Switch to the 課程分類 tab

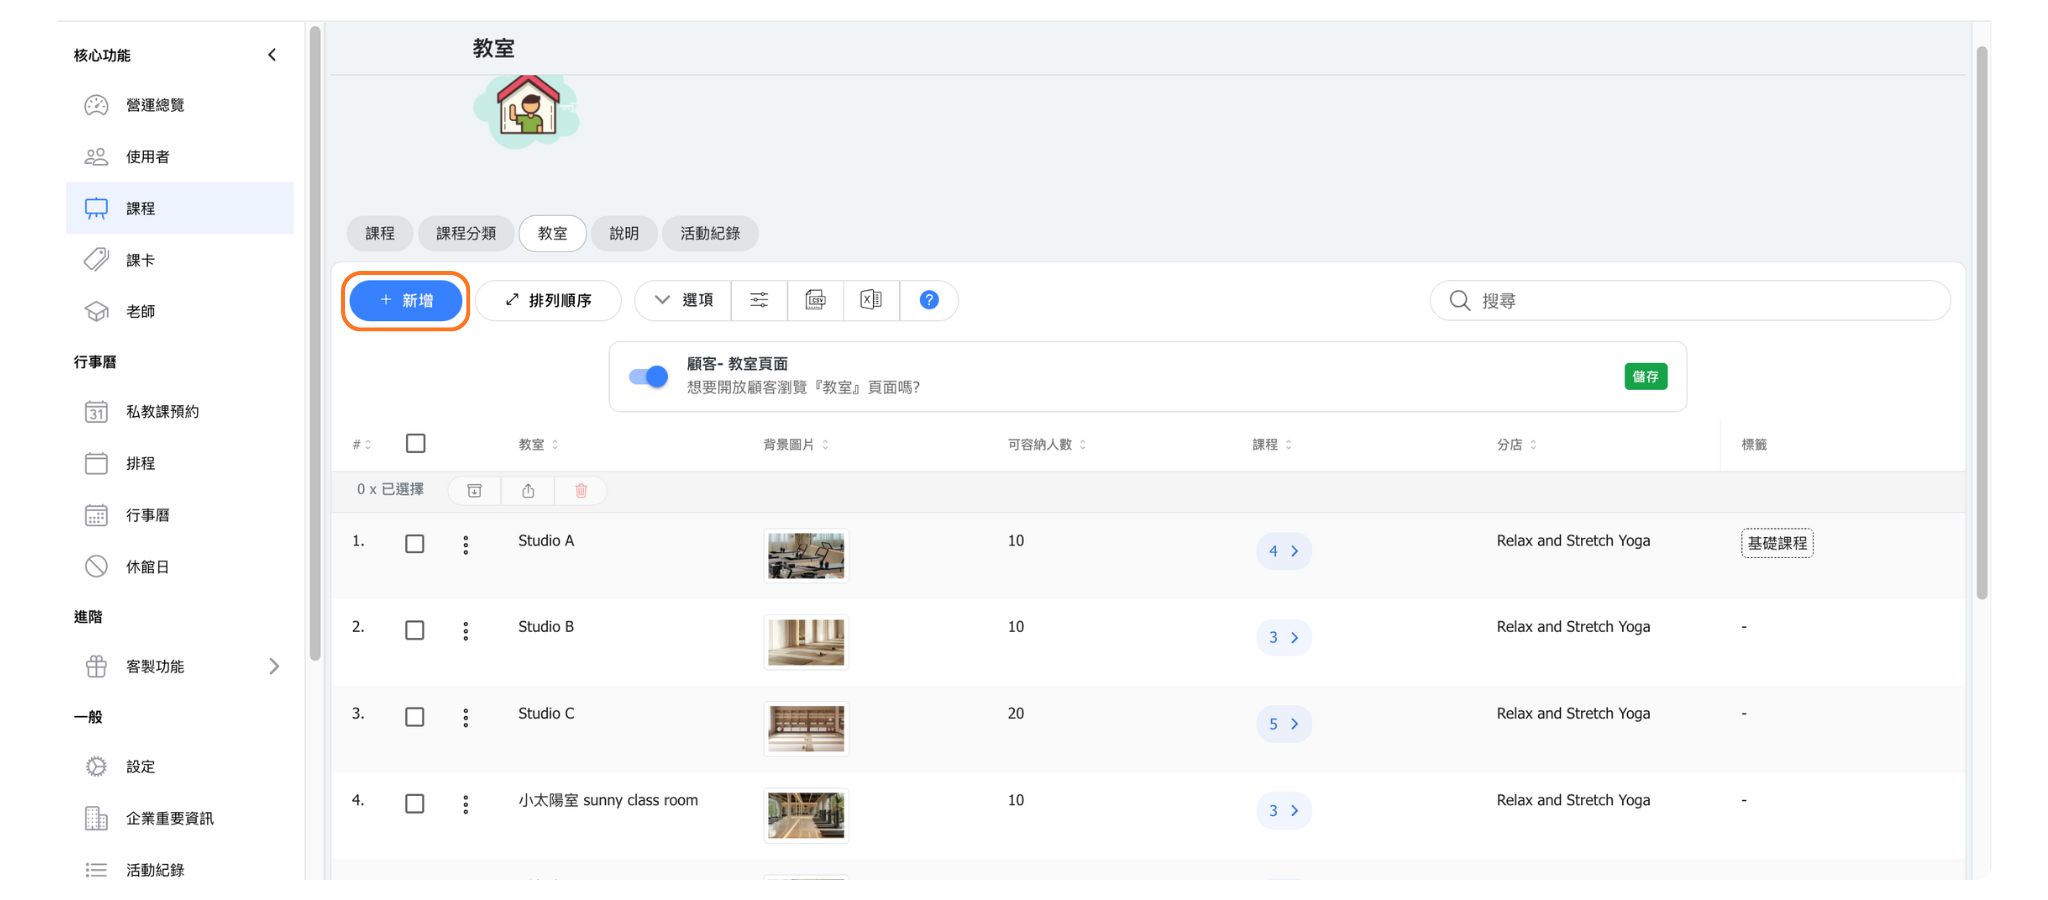(x=466, y=233)
